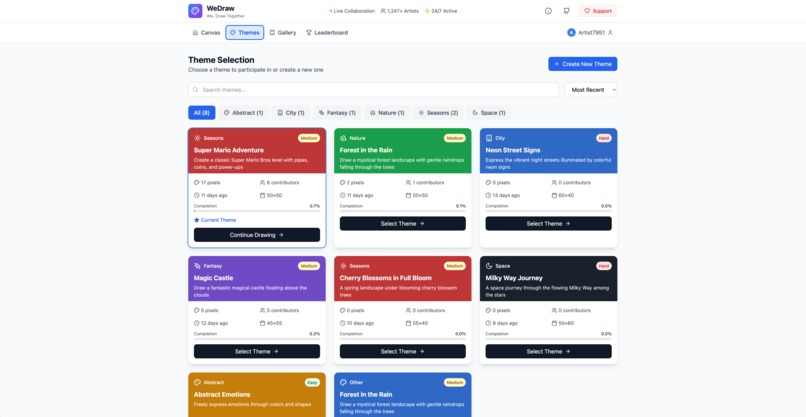Click the GitHub icon in header
Image resolution: width=806 pixels, height=417 pixels.
click(566, 11)
